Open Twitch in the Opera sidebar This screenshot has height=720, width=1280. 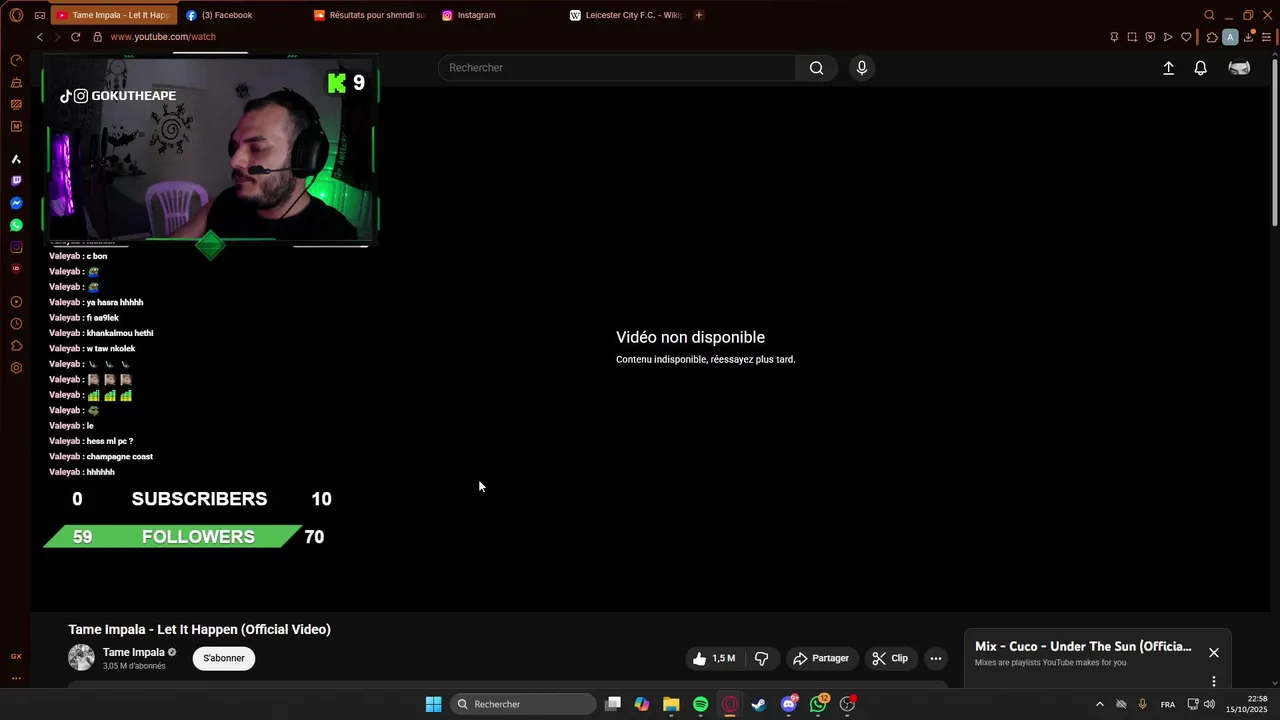click(16, 181)
